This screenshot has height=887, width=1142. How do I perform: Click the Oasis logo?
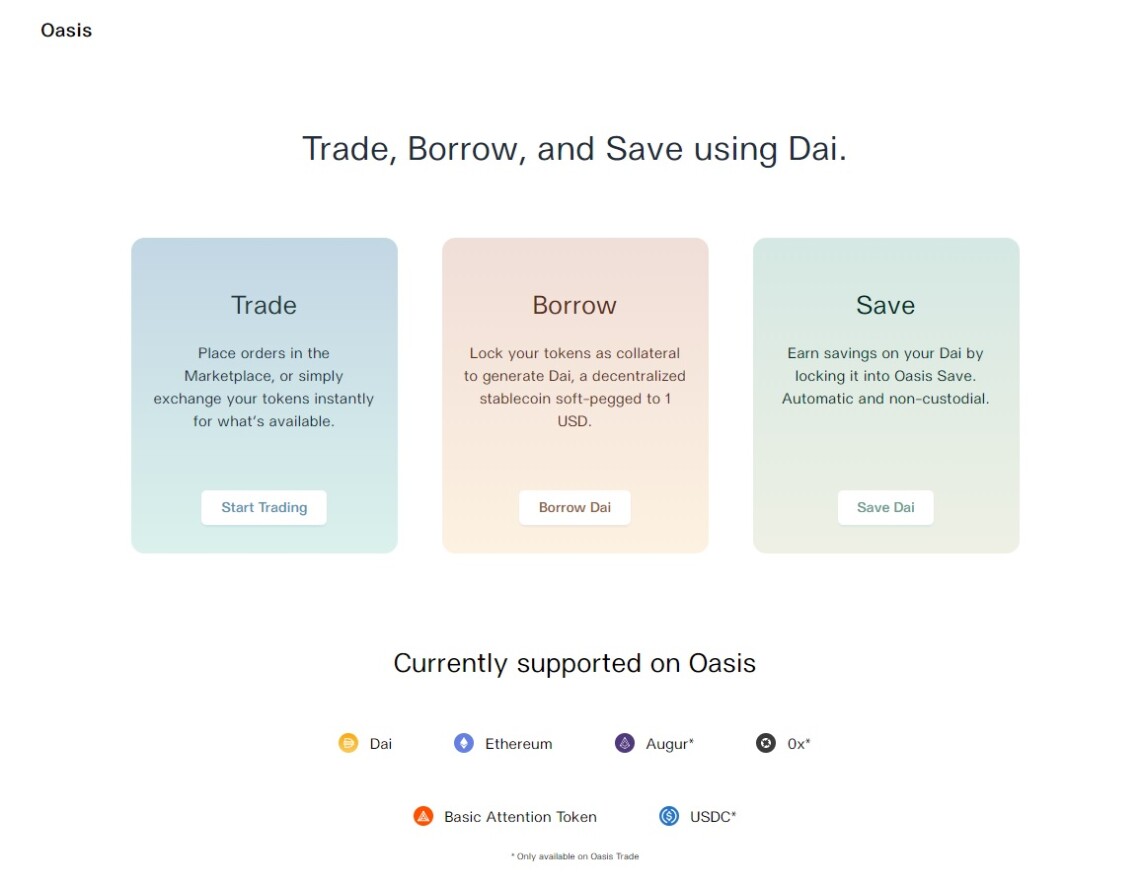pos(65,30)
